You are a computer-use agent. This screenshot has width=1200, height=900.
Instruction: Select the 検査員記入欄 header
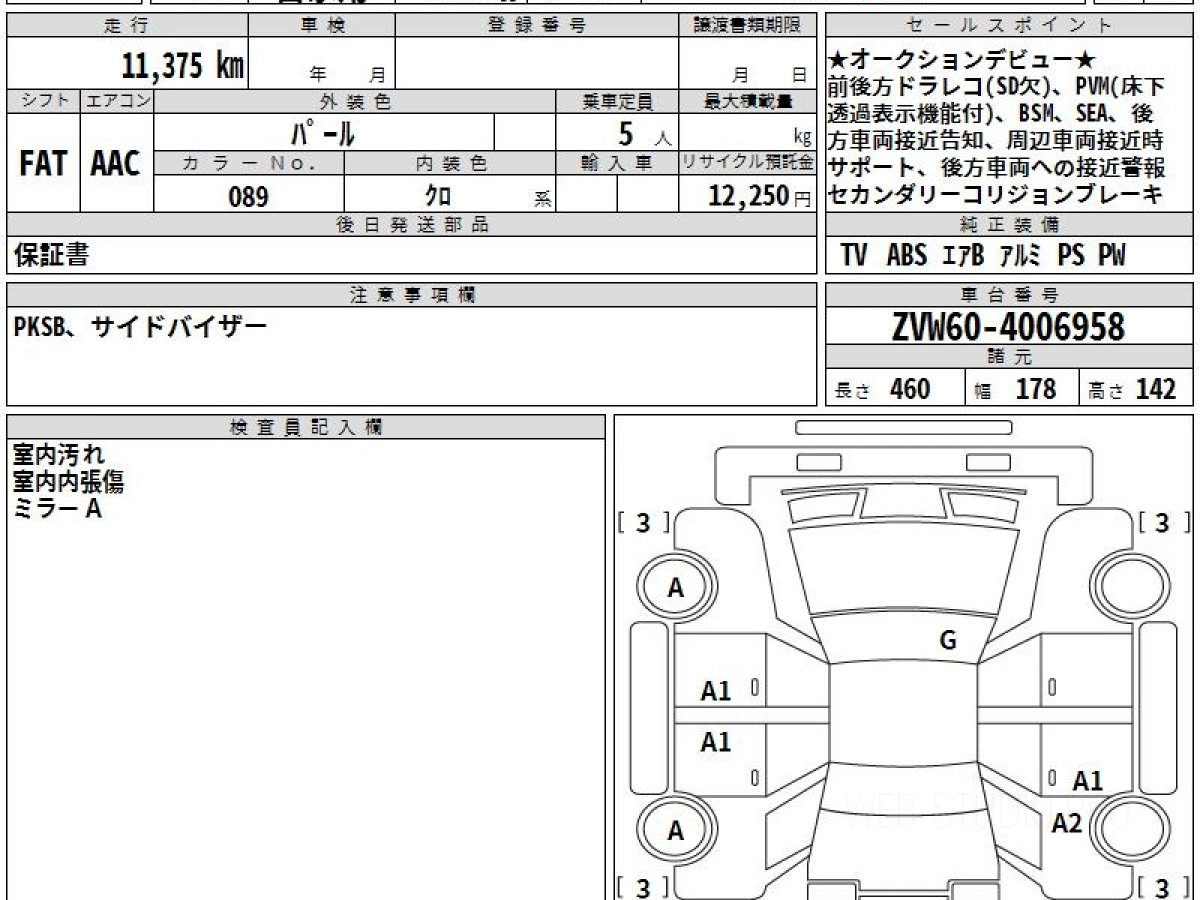click(x=306, y=426)
